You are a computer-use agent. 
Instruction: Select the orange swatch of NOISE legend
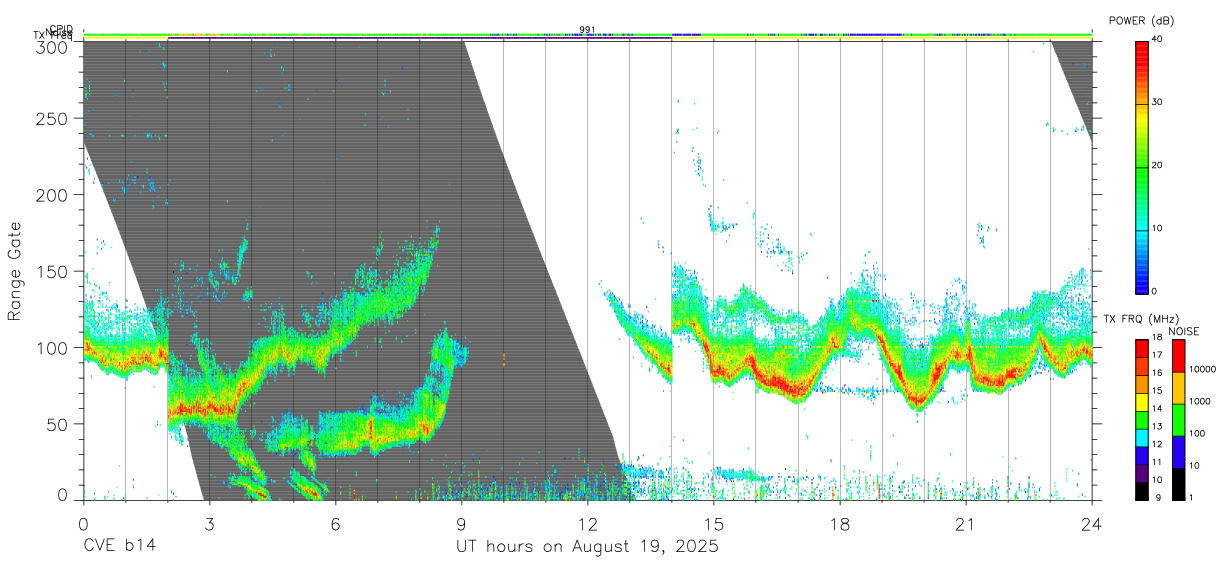(1177, 388)
